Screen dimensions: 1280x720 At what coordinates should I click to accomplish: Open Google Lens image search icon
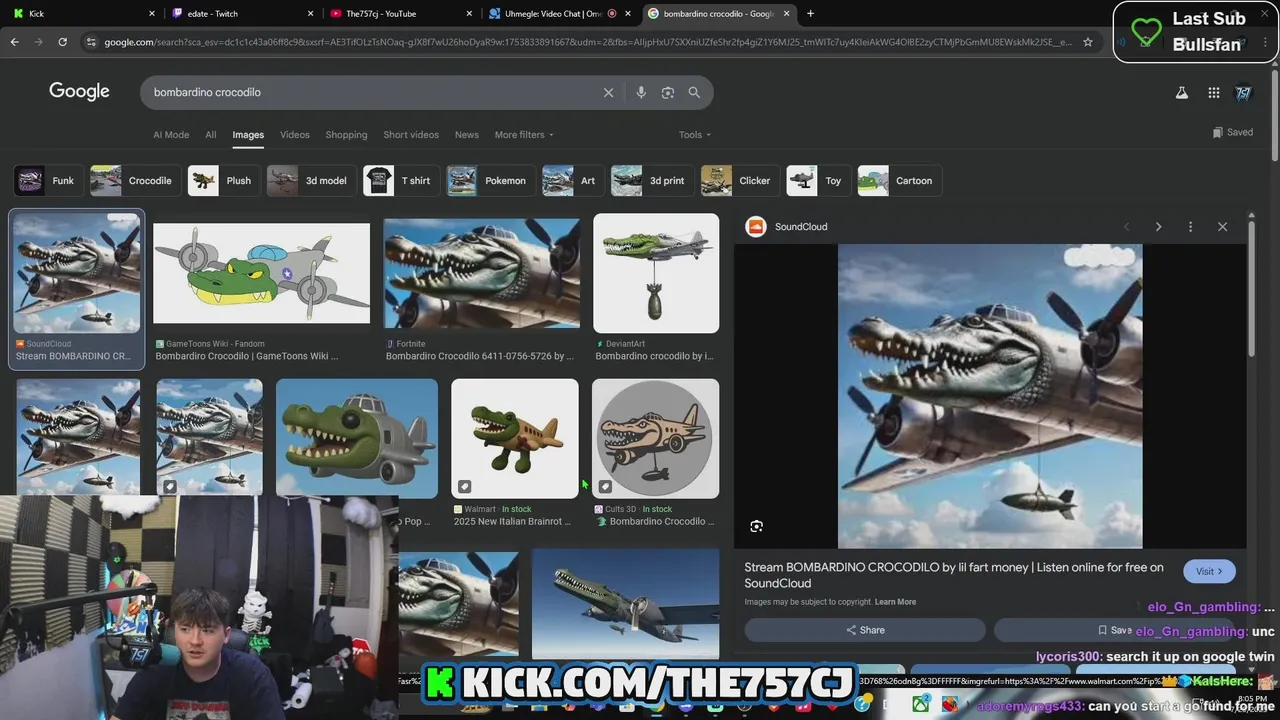(x=668, y=92)
